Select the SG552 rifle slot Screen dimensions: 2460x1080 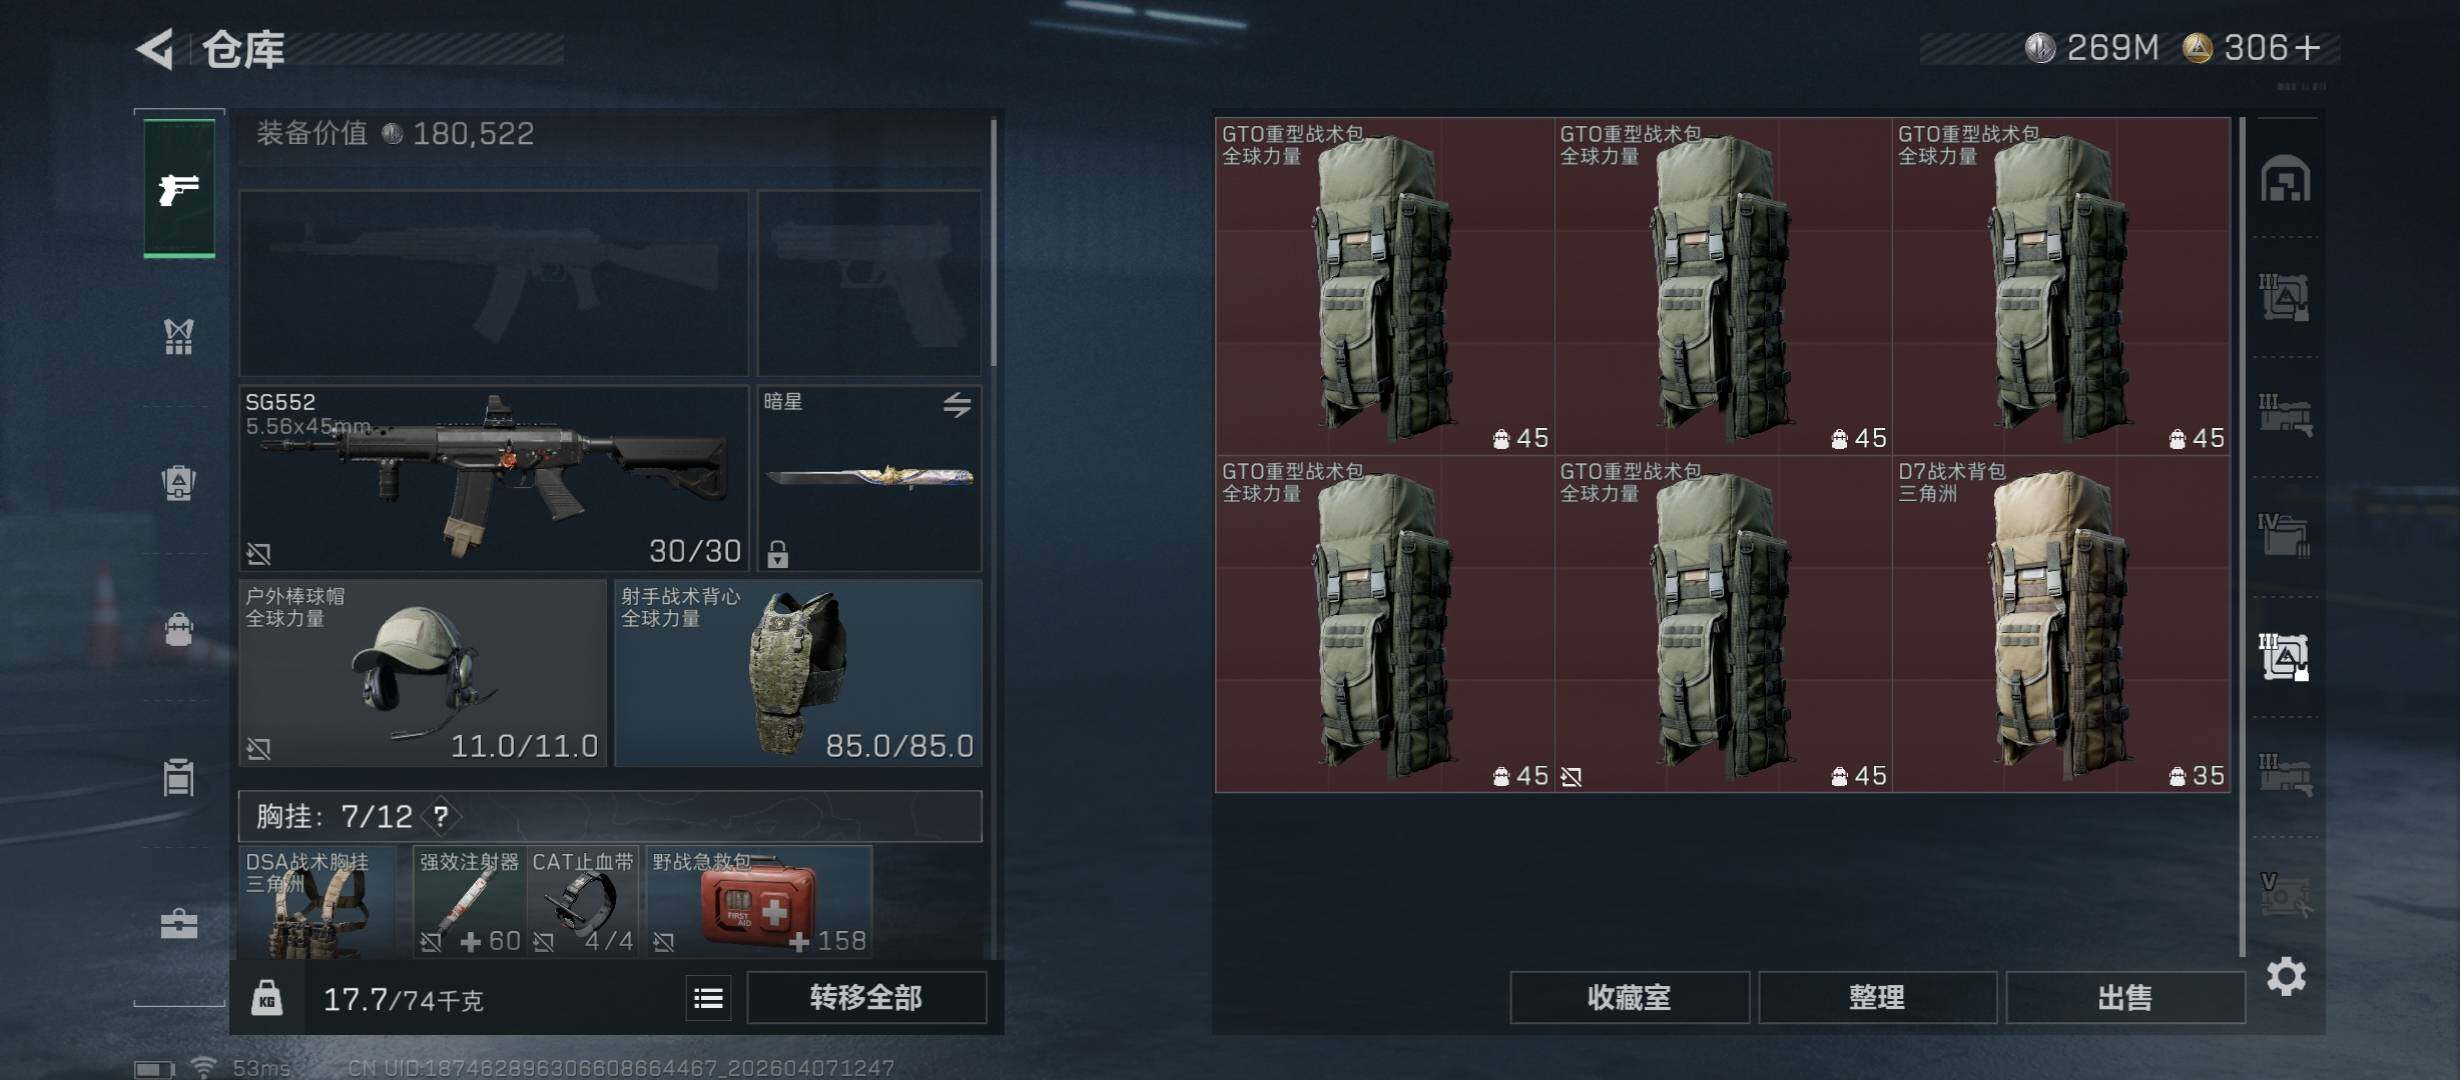click(x=494, y=478)
